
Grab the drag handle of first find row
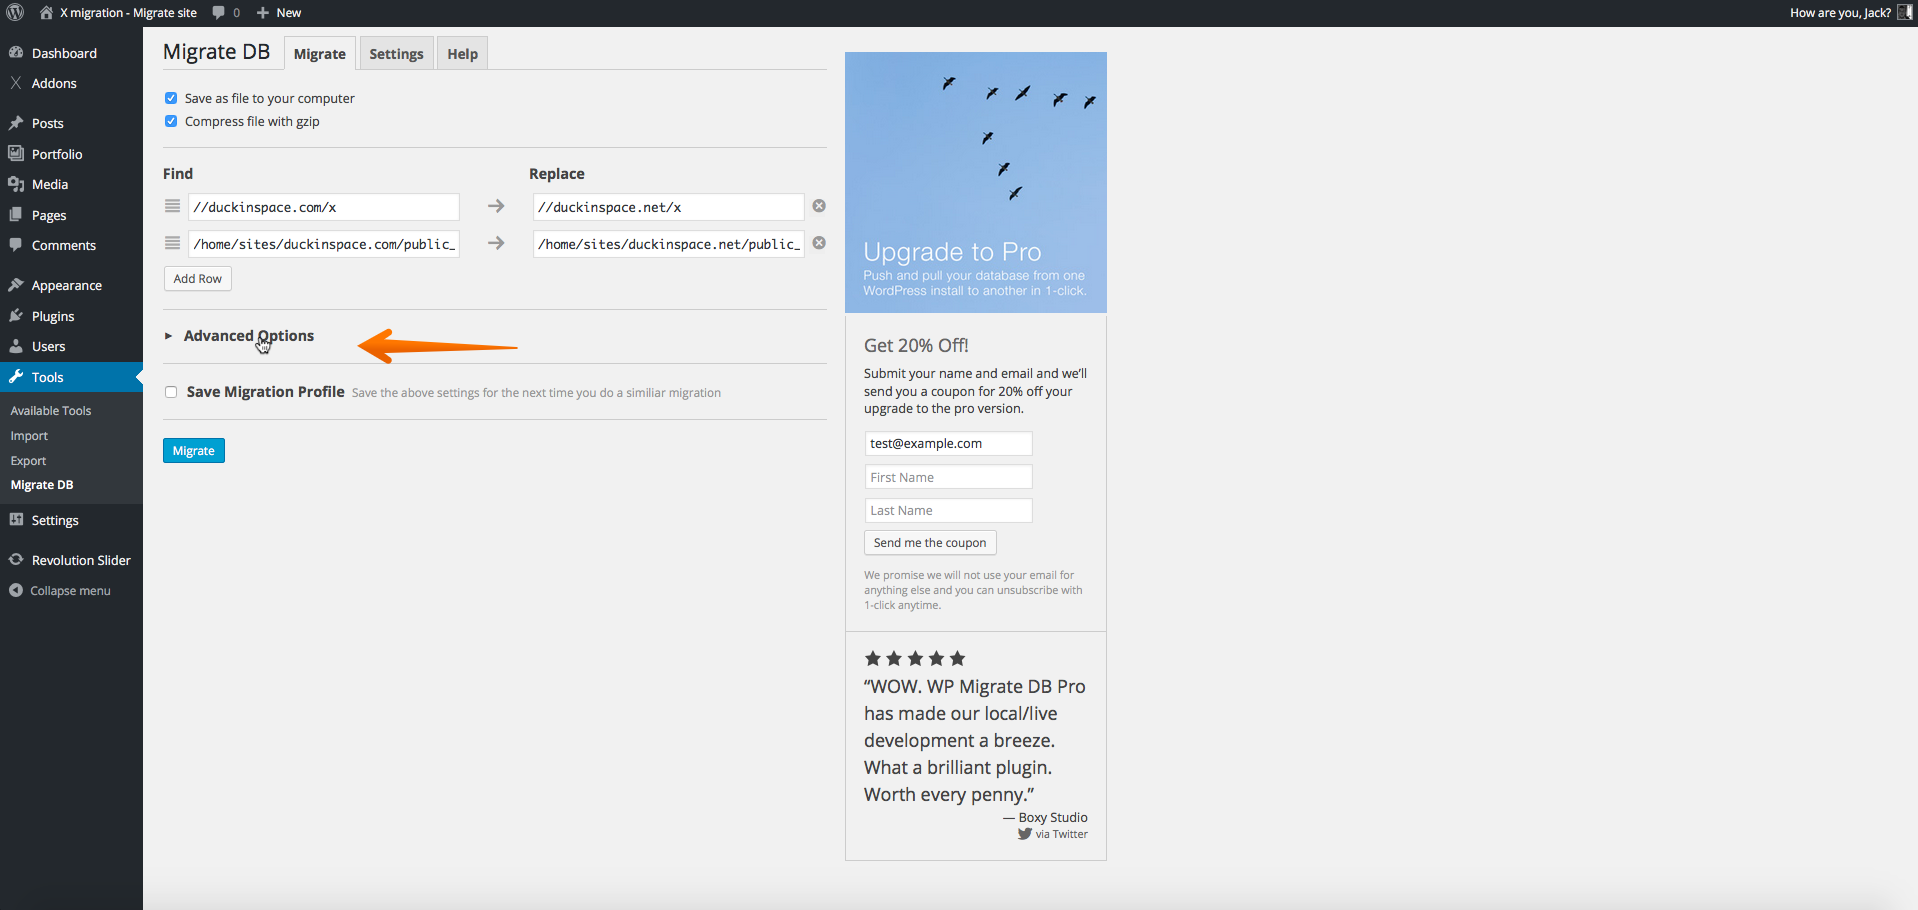[173, 206]
